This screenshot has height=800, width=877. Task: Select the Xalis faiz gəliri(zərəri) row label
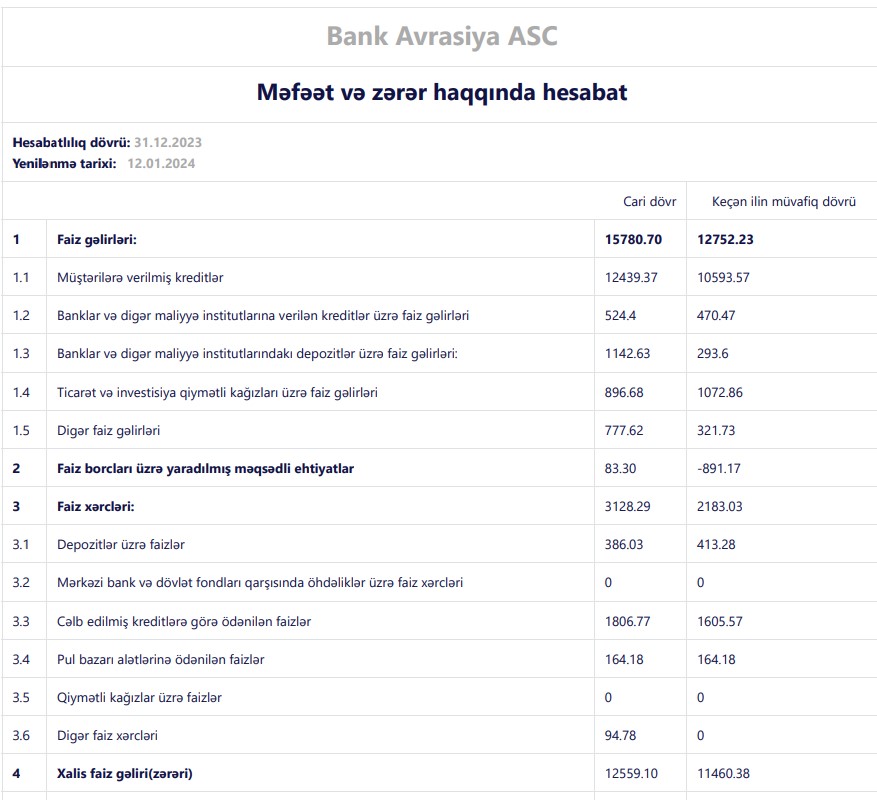pos(124,774)
